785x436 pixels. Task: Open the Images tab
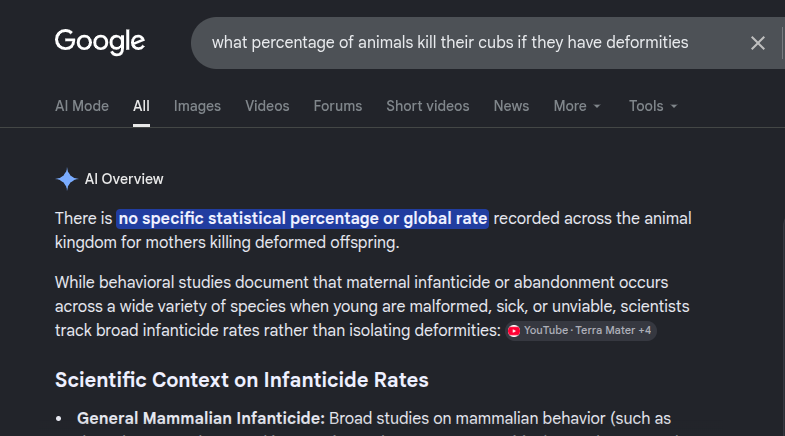point(197,106)
